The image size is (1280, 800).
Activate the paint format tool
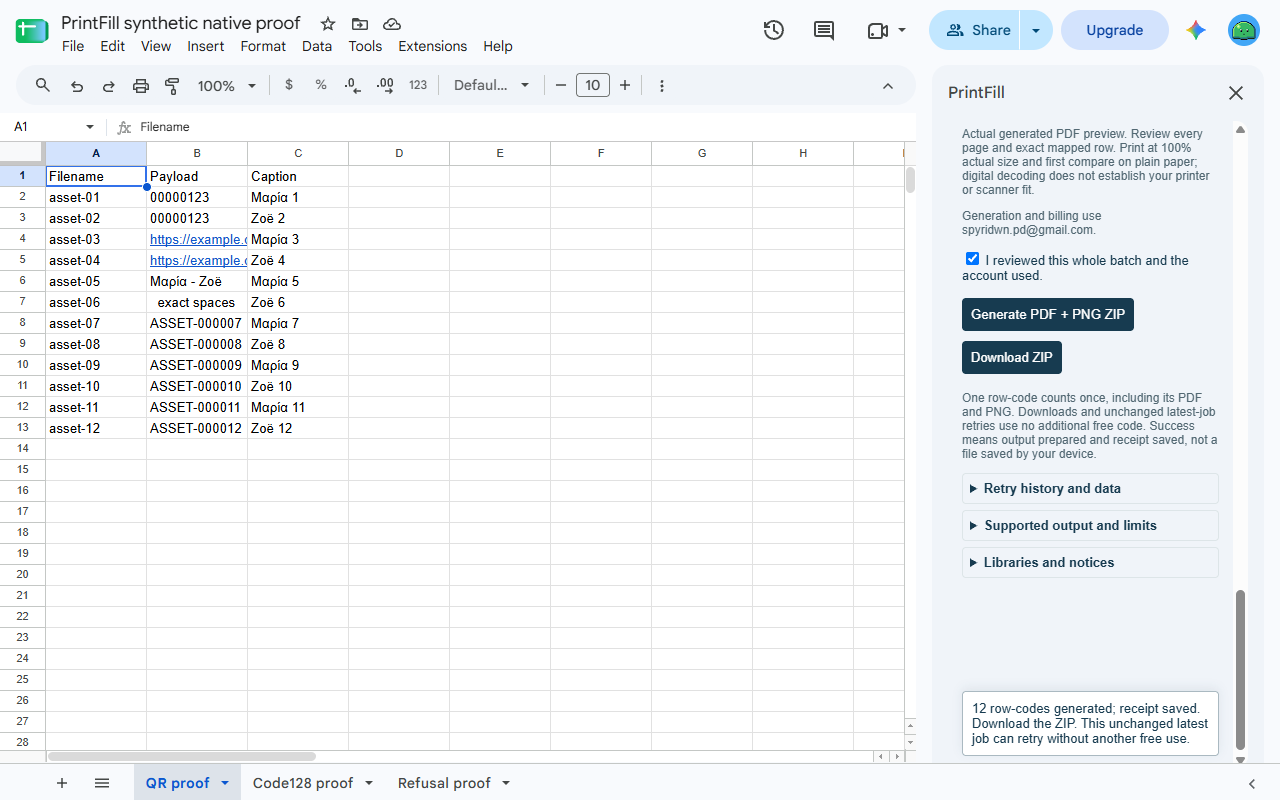(172, 86)
